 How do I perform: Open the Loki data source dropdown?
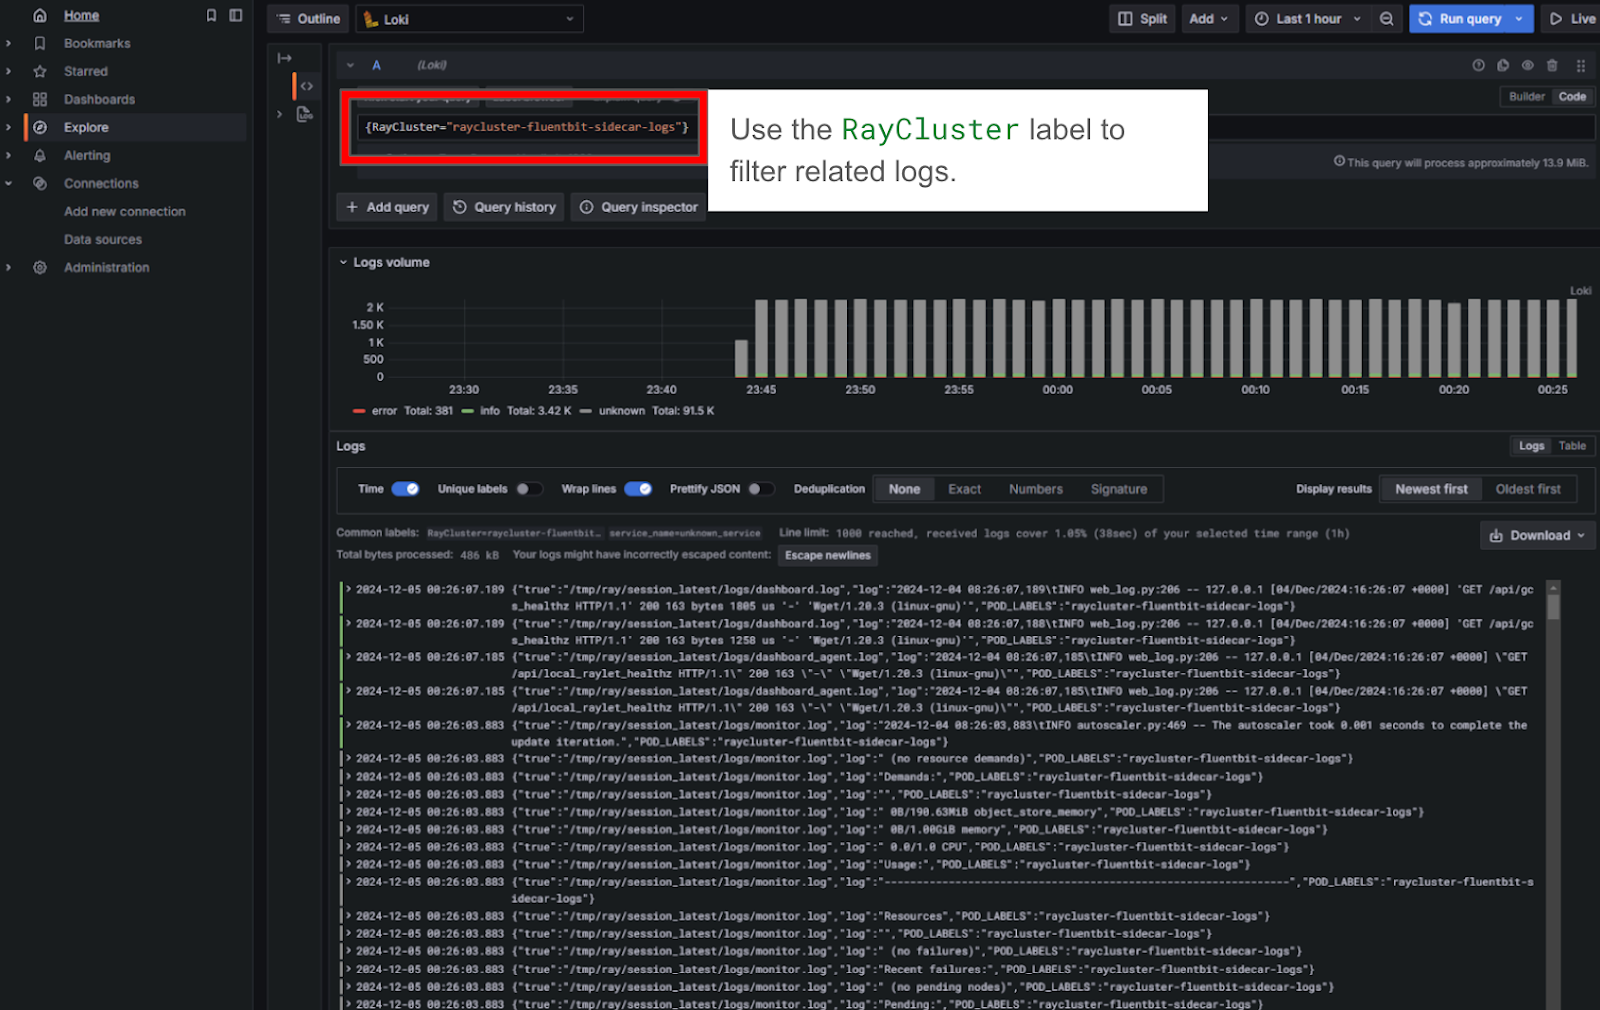click(x=469, y=19)
